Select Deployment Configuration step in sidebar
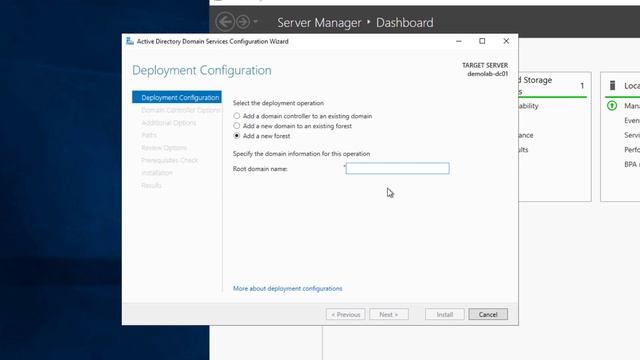 (177, 98)
